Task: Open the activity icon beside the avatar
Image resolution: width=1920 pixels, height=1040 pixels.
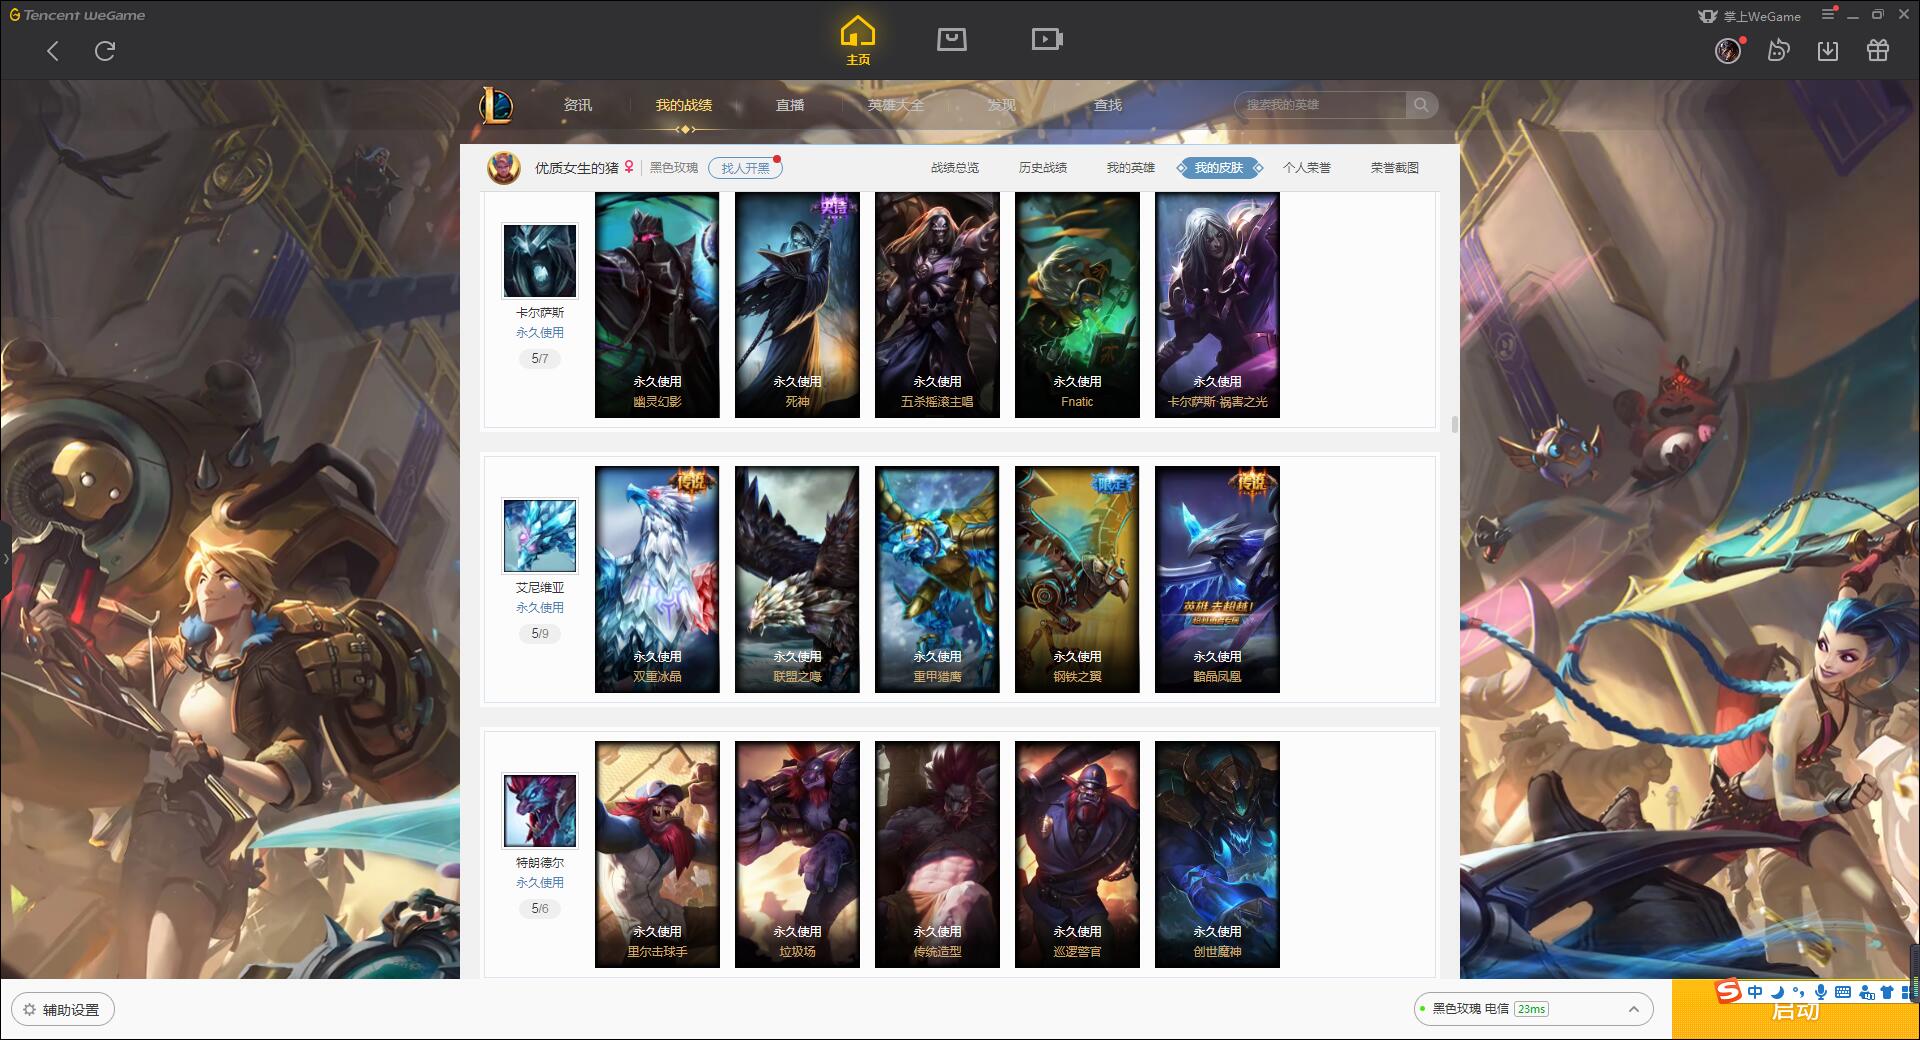Action: pyautogui.click(x=1778, y=50)
